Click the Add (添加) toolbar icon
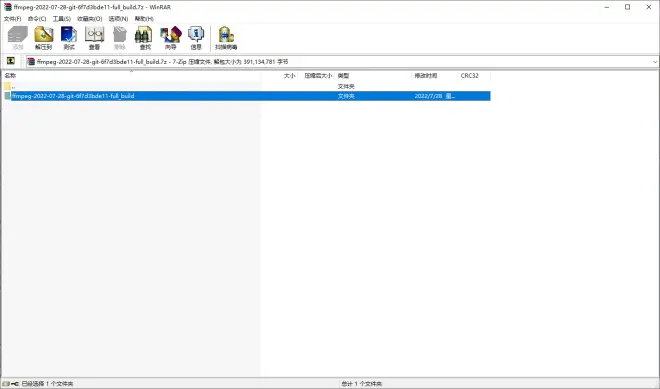660x389 pixels. (x=18, y=38)
